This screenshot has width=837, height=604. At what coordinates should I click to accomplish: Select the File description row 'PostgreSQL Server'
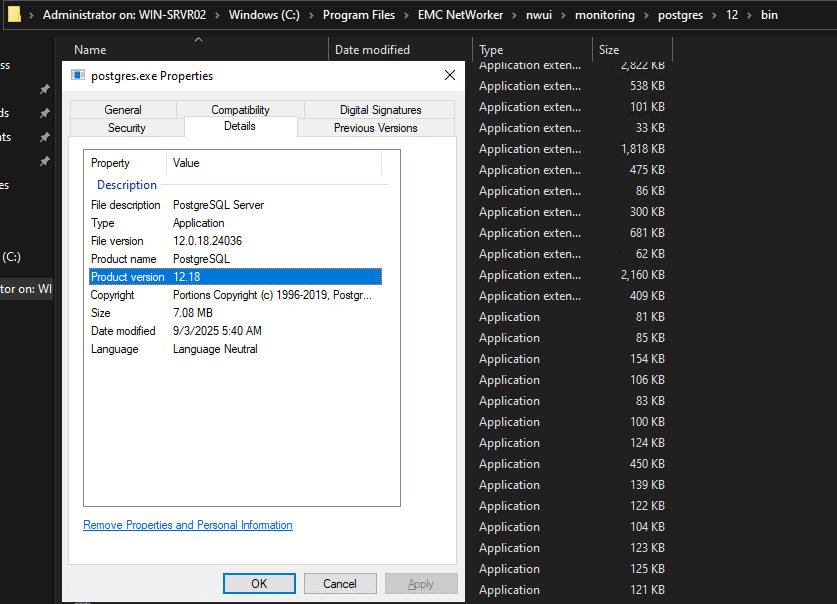tap(235, 205)
